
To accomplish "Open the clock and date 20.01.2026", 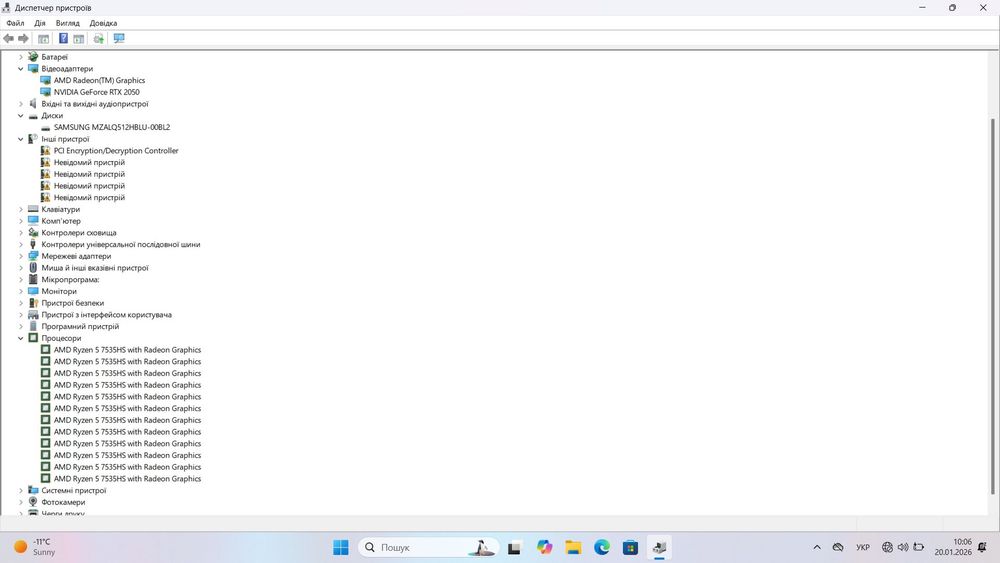I will pyautogui.click(x=953, y=547).
